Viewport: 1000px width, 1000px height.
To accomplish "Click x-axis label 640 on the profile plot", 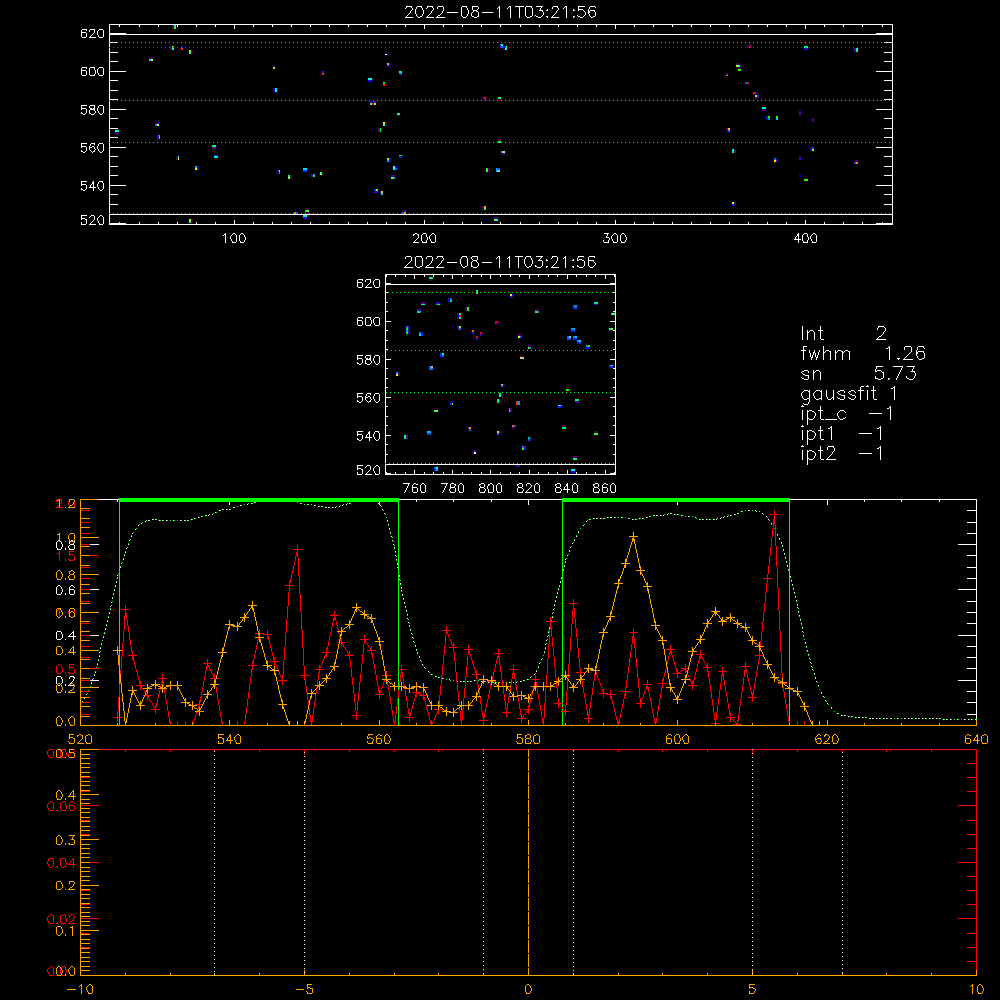I will tap(976, 739).
